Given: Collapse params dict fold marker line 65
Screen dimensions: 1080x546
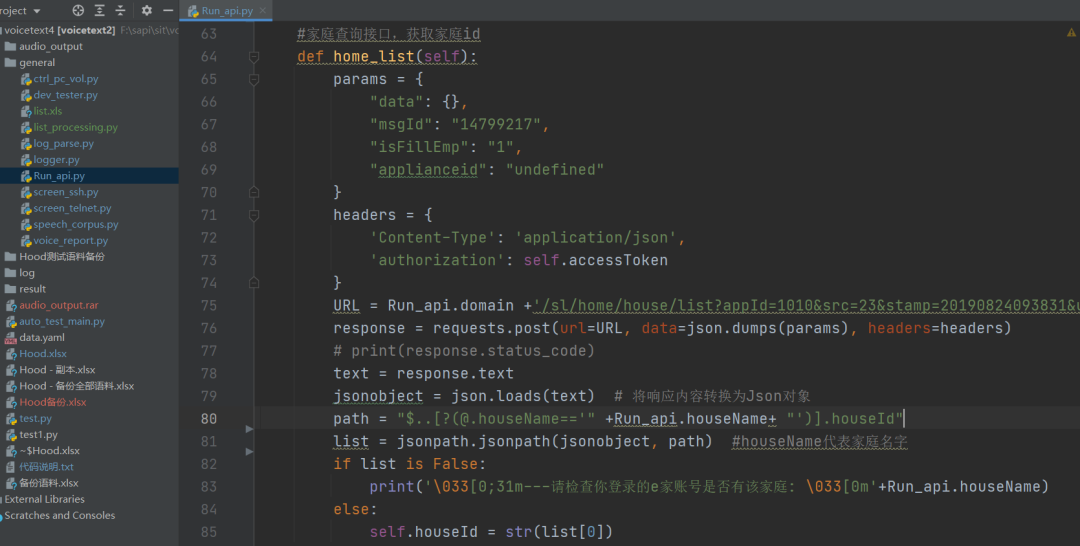Looking at the screenshot, I should (x=253, y=79).
